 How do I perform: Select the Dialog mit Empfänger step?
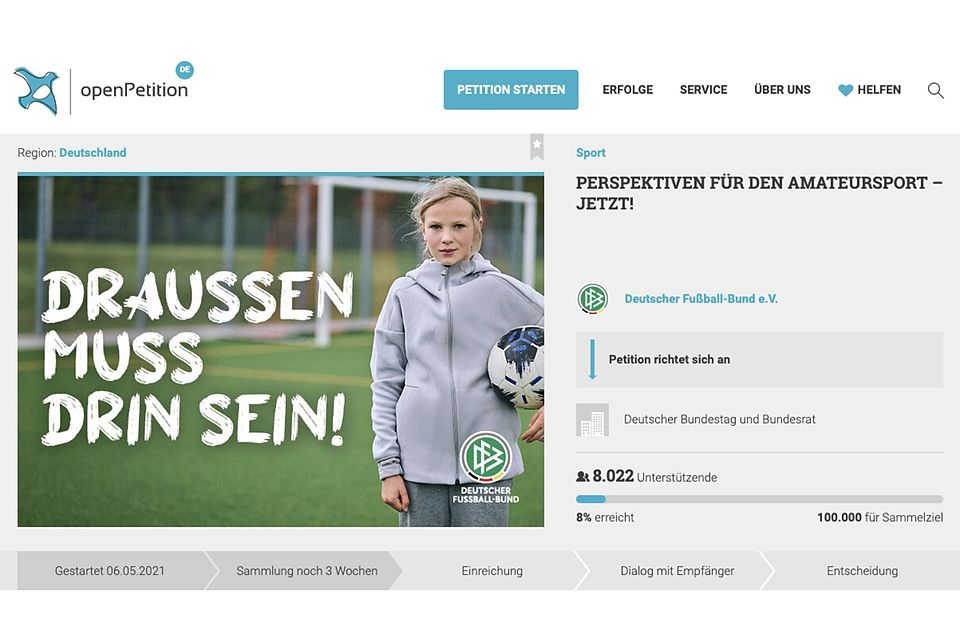click(x=677, y=571)
